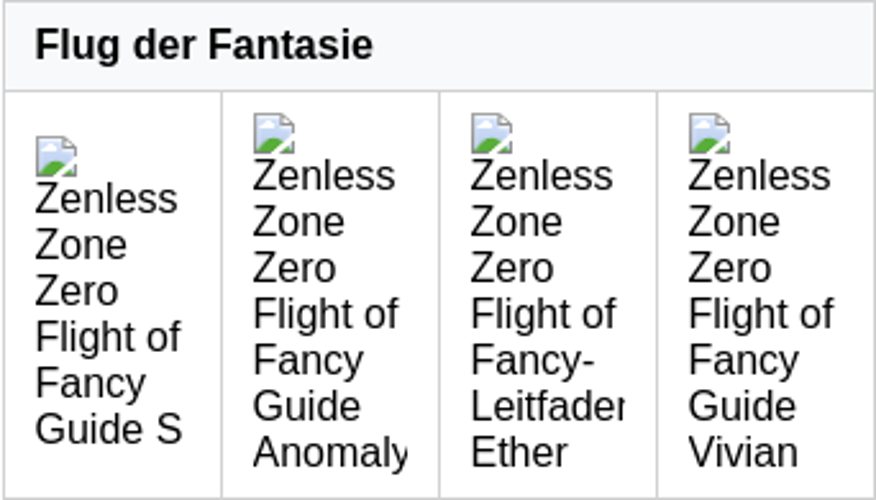Click the Leitfaden text in third cell
Image resolution: width=876 pixels, height=500 pixels.
pos(548,406)
